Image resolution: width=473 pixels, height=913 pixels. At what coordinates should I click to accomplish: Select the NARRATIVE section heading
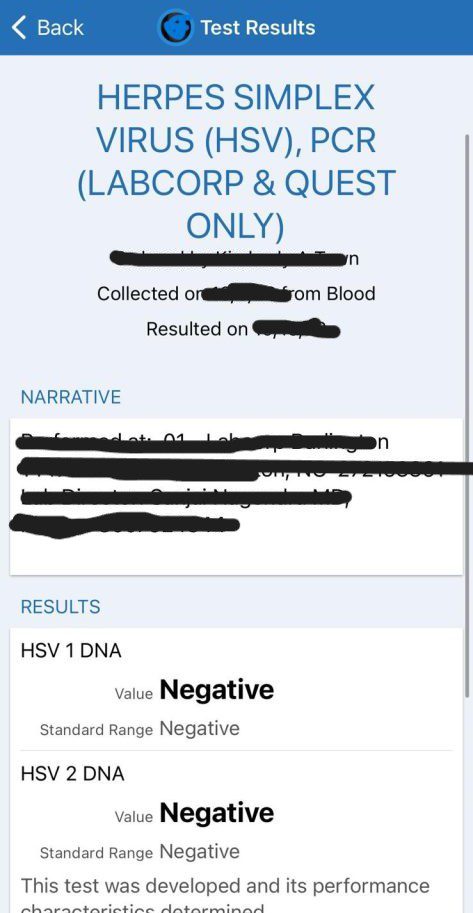70,397
